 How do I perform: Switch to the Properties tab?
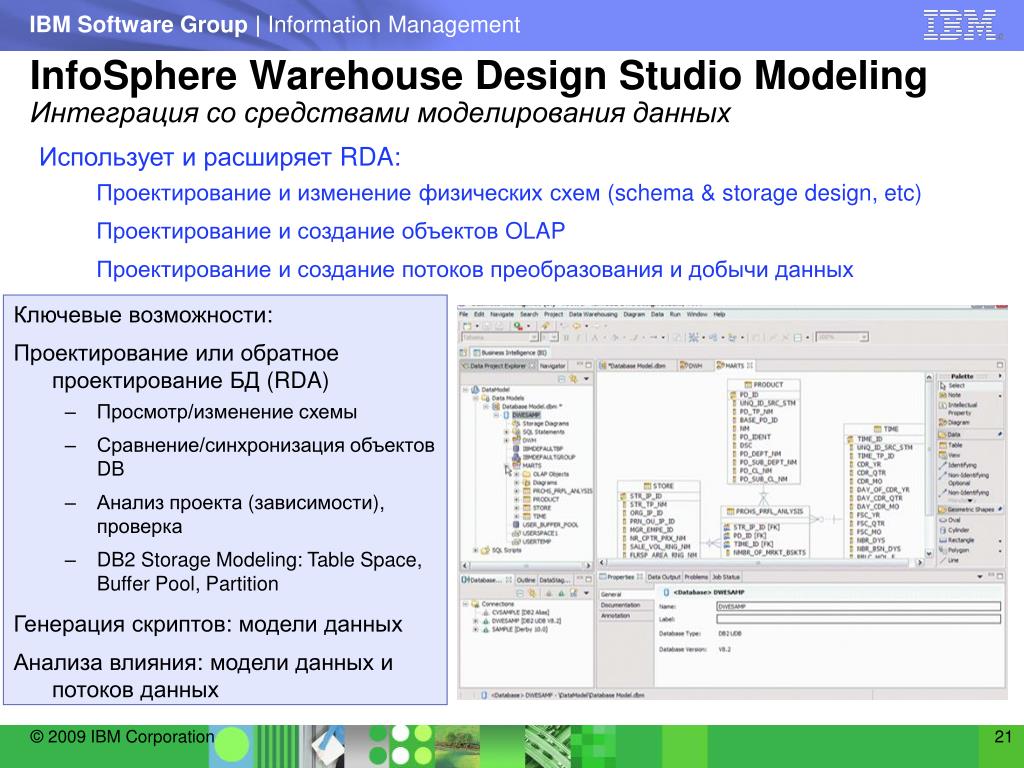(x=620, y=577)
